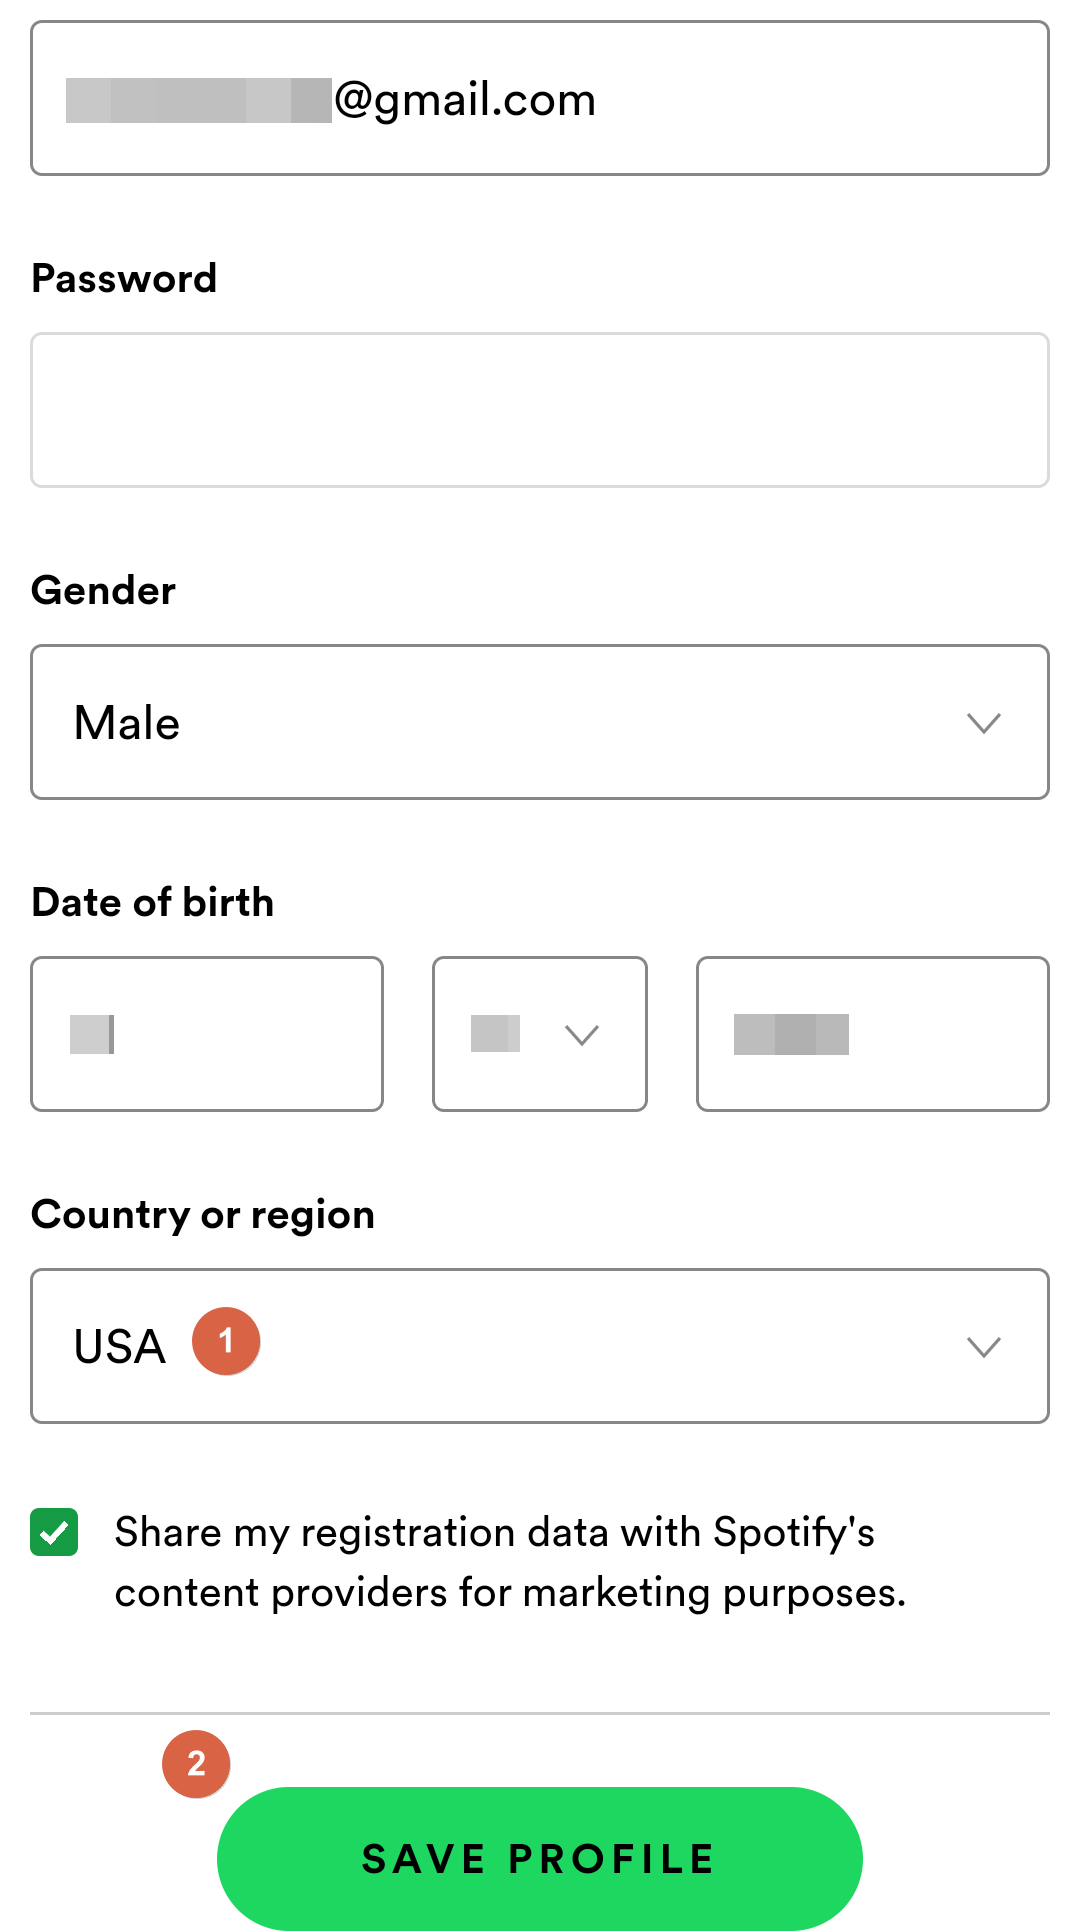Focus the empty Password input field

click(540, 410)
